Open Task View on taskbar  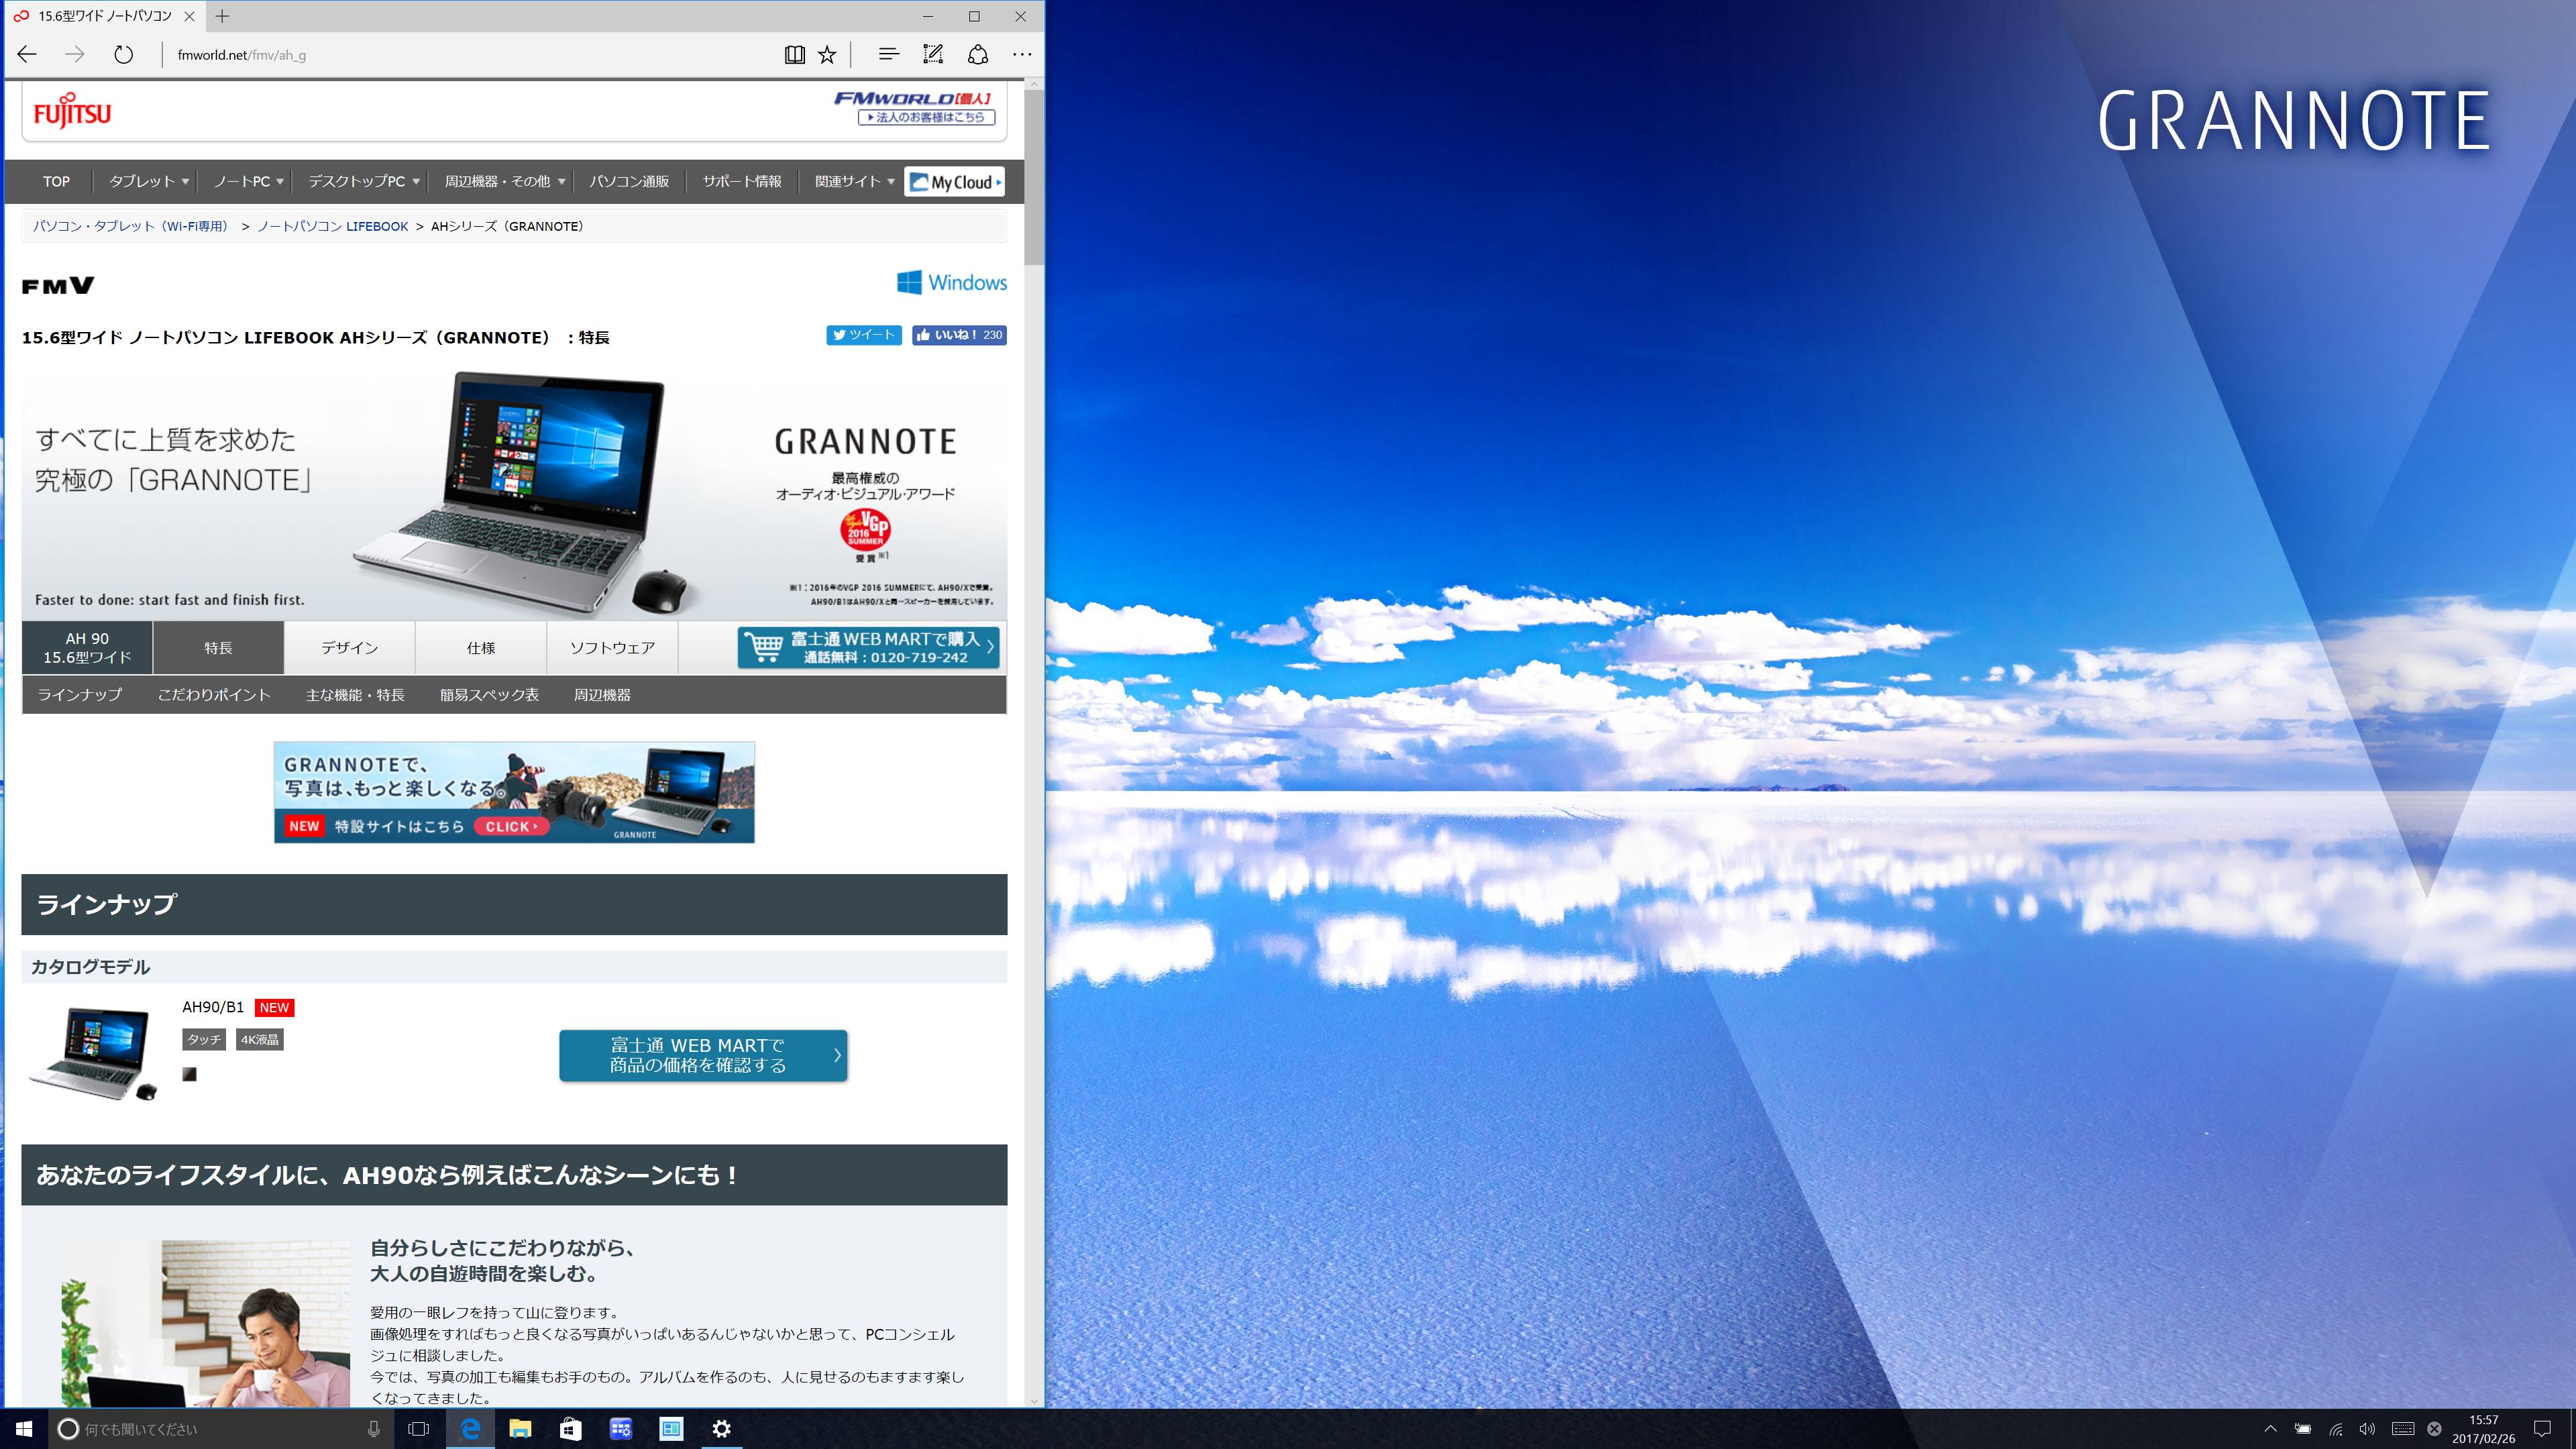(x=419, y=1429)
